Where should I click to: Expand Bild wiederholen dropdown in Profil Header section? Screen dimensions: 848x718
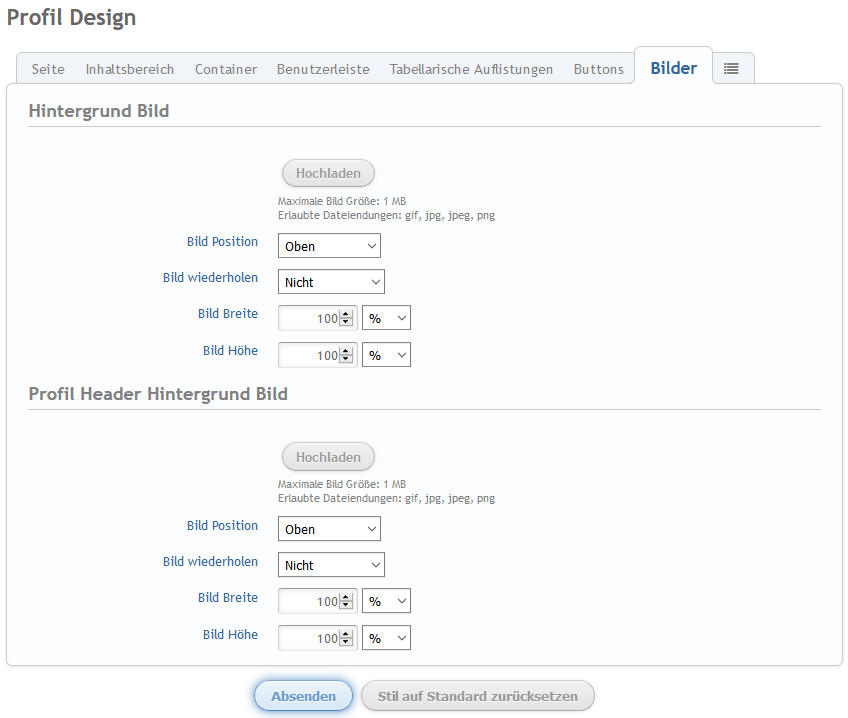point(331,565)
